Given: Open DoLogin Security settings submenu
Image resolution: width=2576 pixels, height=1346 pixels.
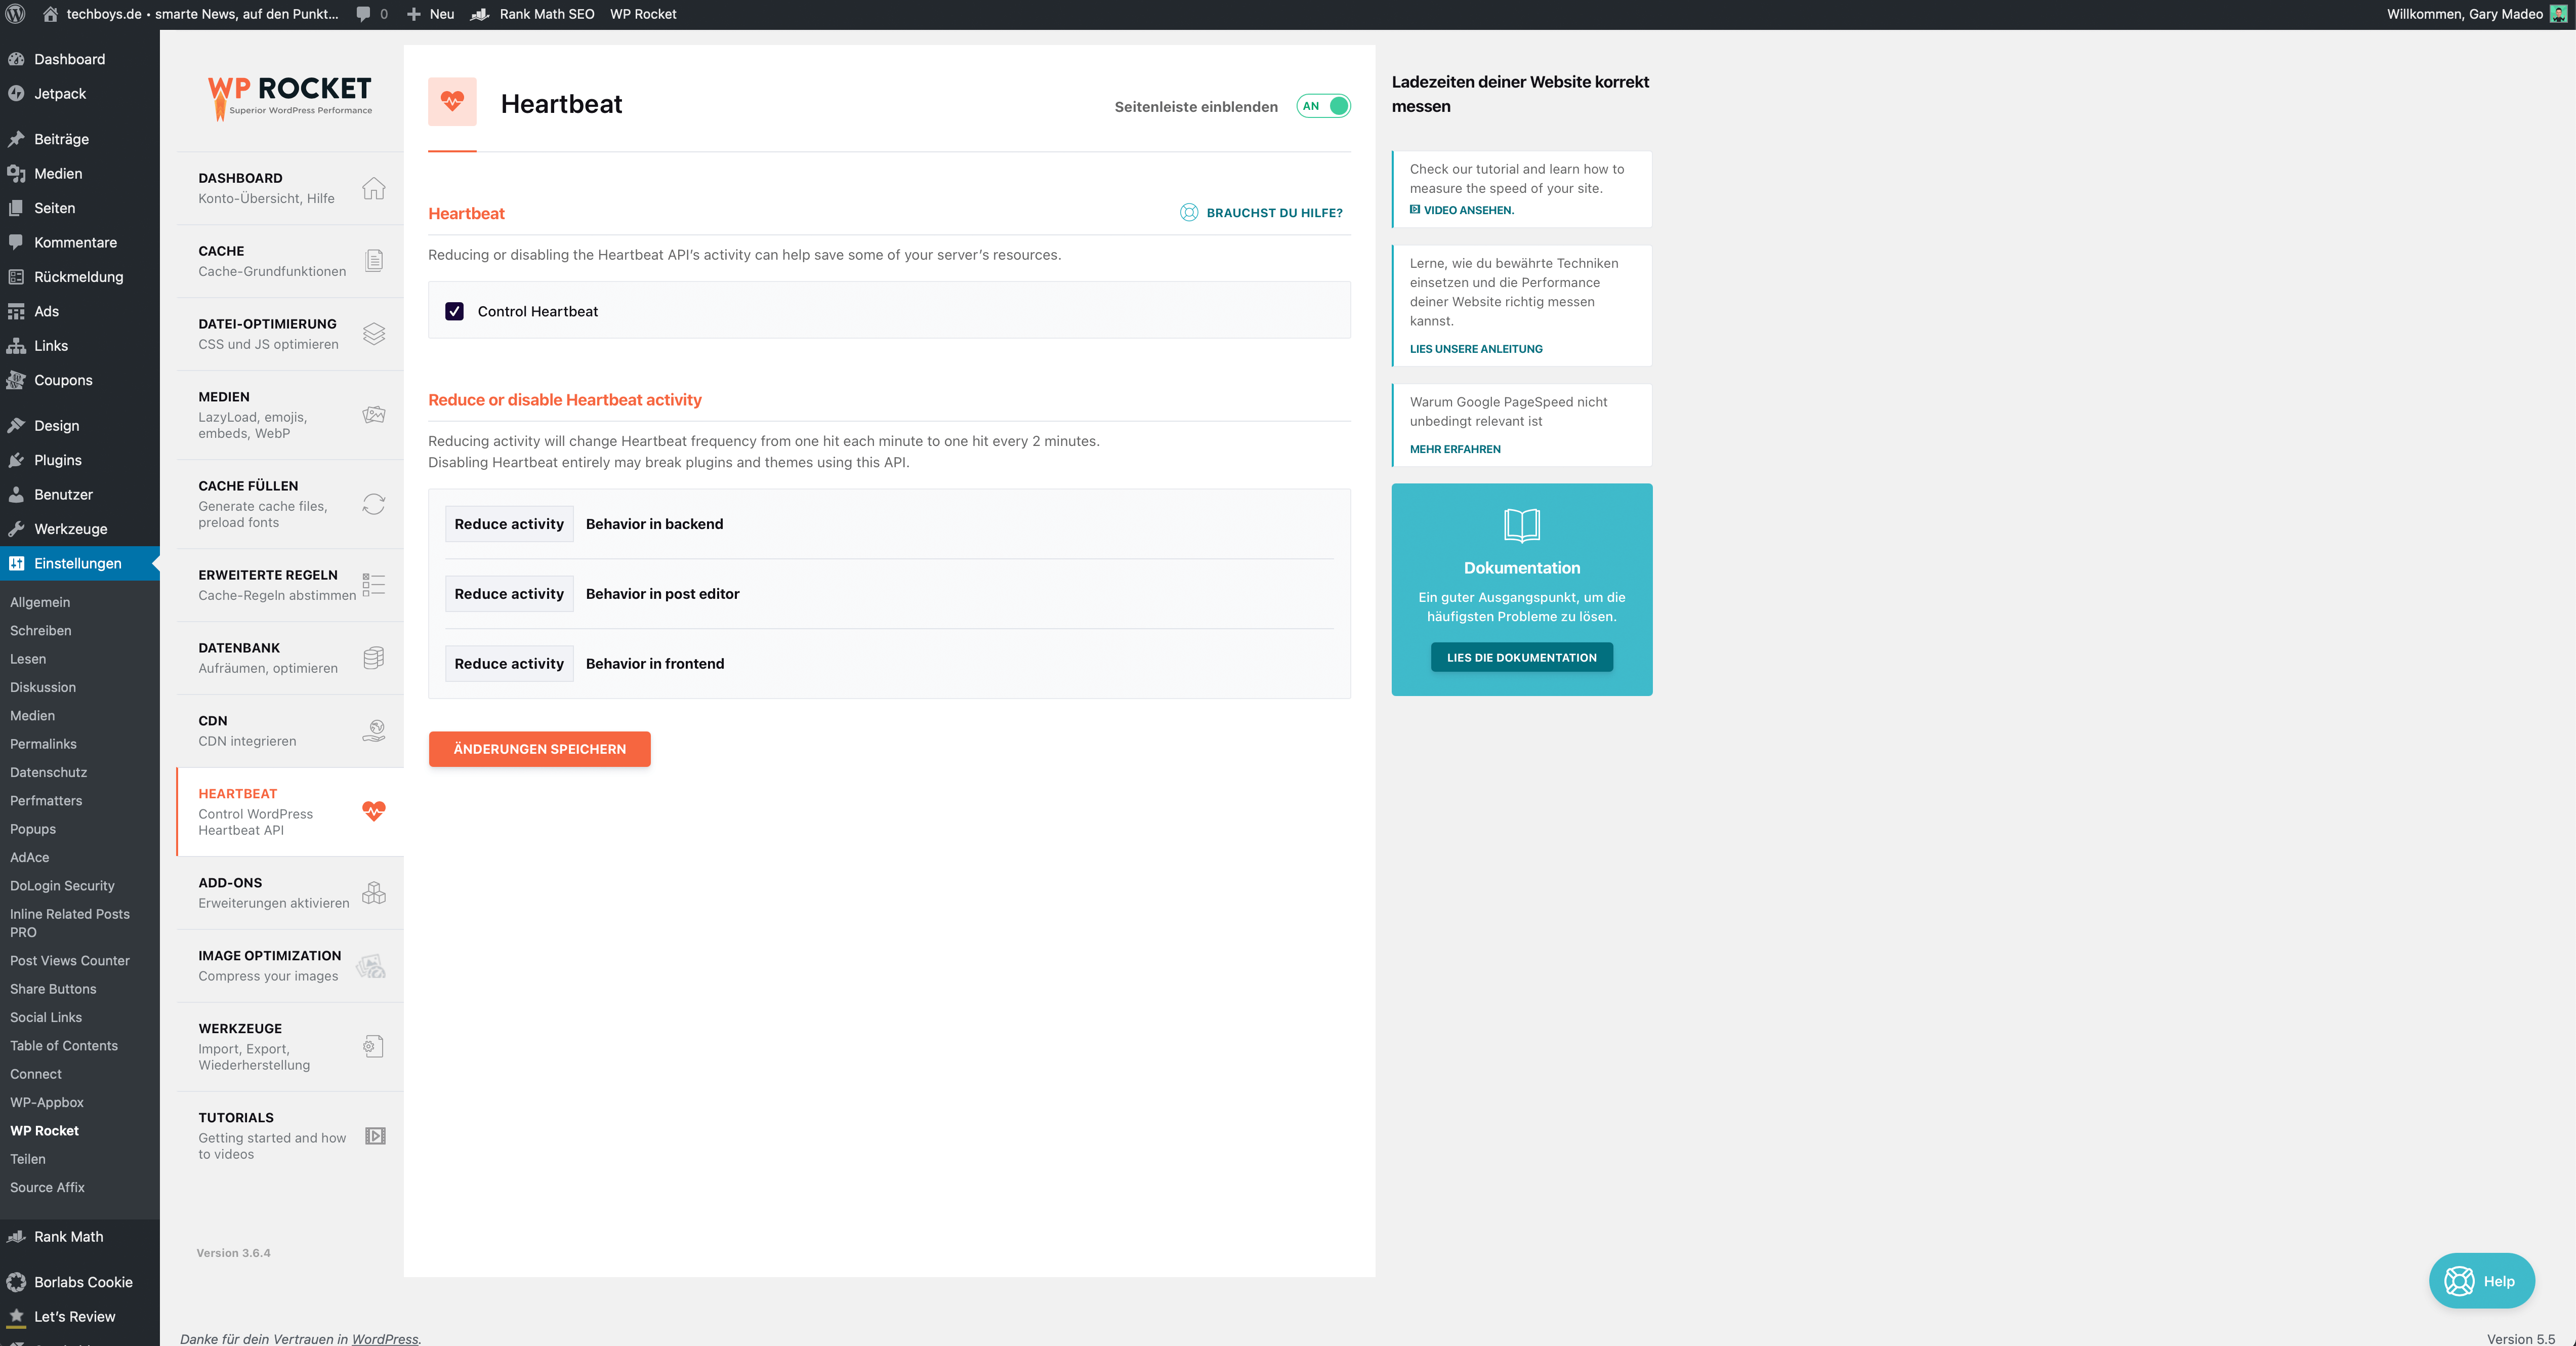Looking at the screenshot, I should click(62, 886).
